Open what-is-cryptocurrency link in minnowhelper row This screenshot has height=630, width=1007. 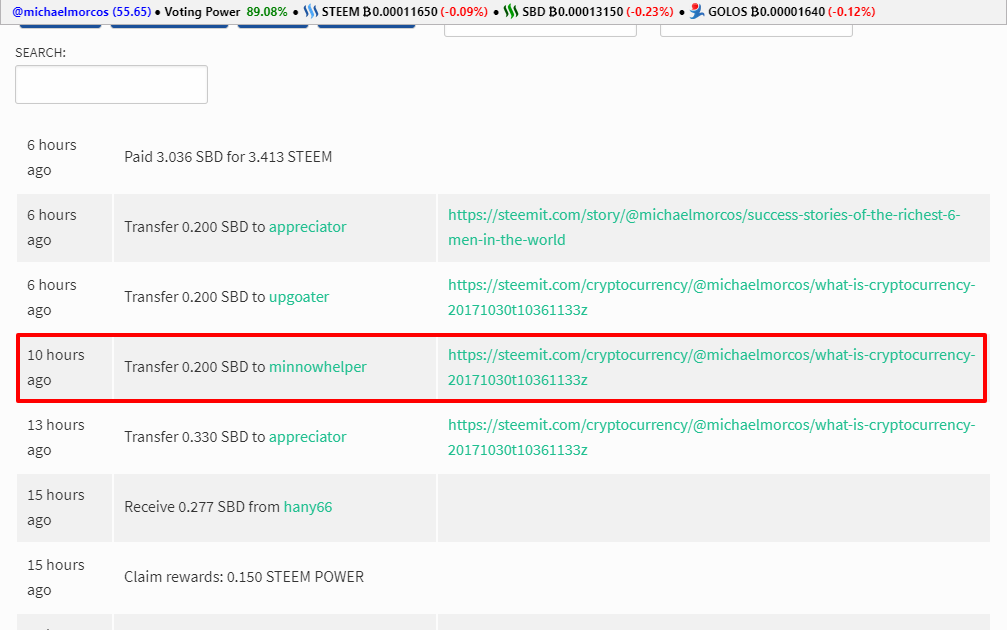pos(712,367)
